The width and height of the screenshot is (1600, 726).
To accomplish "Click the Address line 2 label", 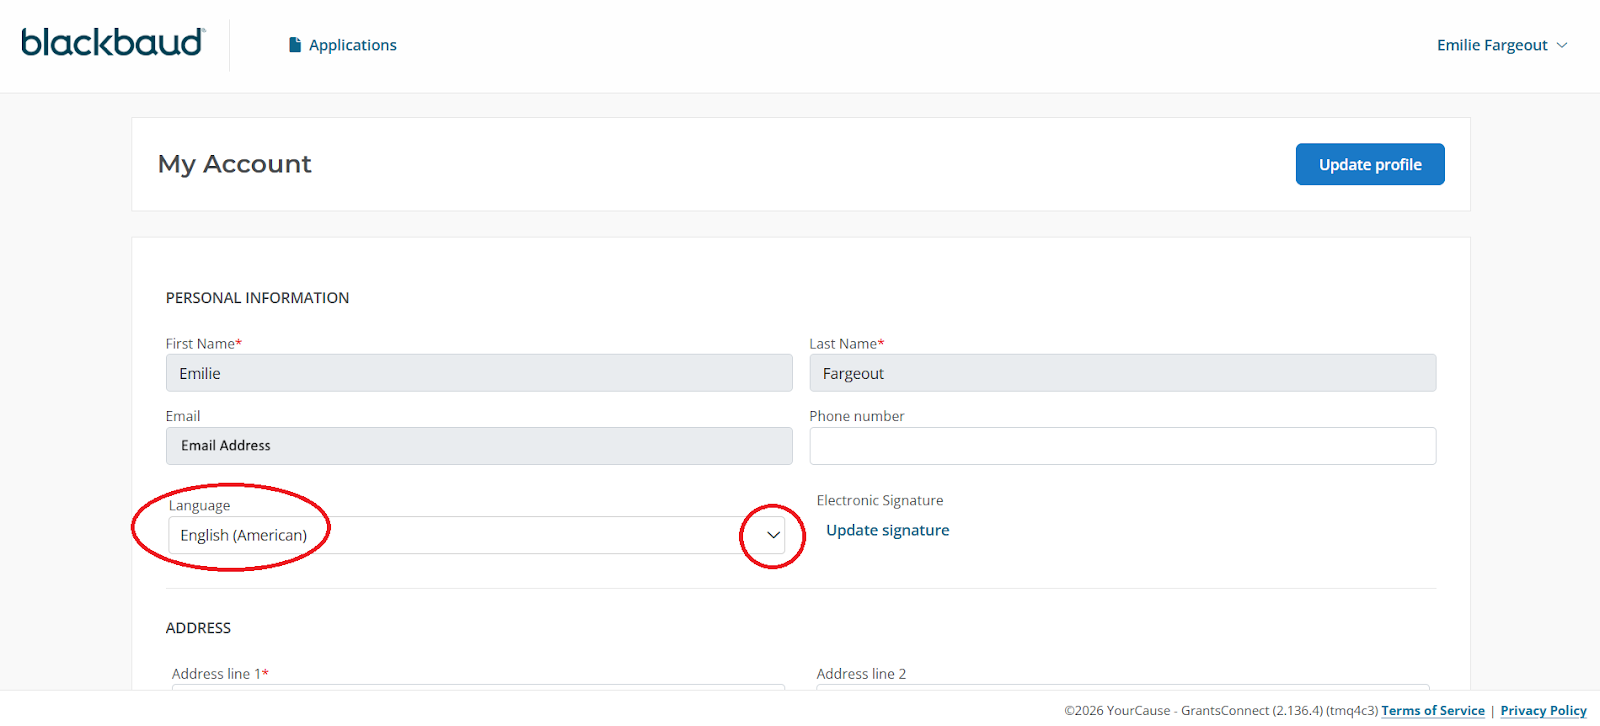I will (x=861, y=674).
